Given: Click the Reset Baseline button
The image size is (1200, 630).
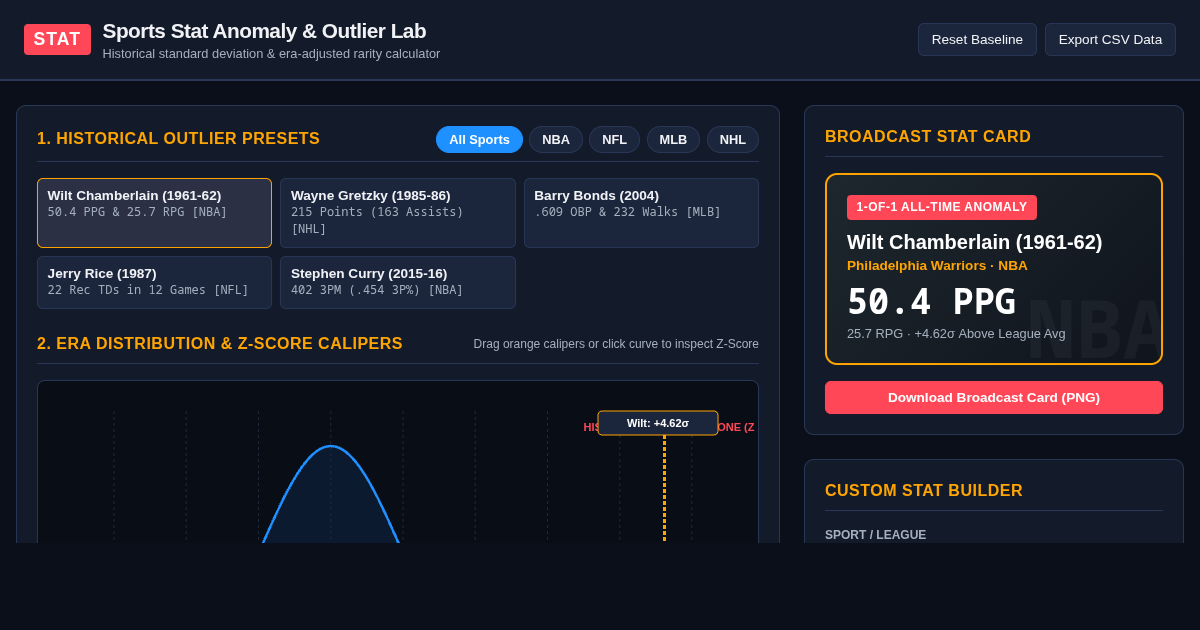Looking at the screenshot, I should point(977,39).
